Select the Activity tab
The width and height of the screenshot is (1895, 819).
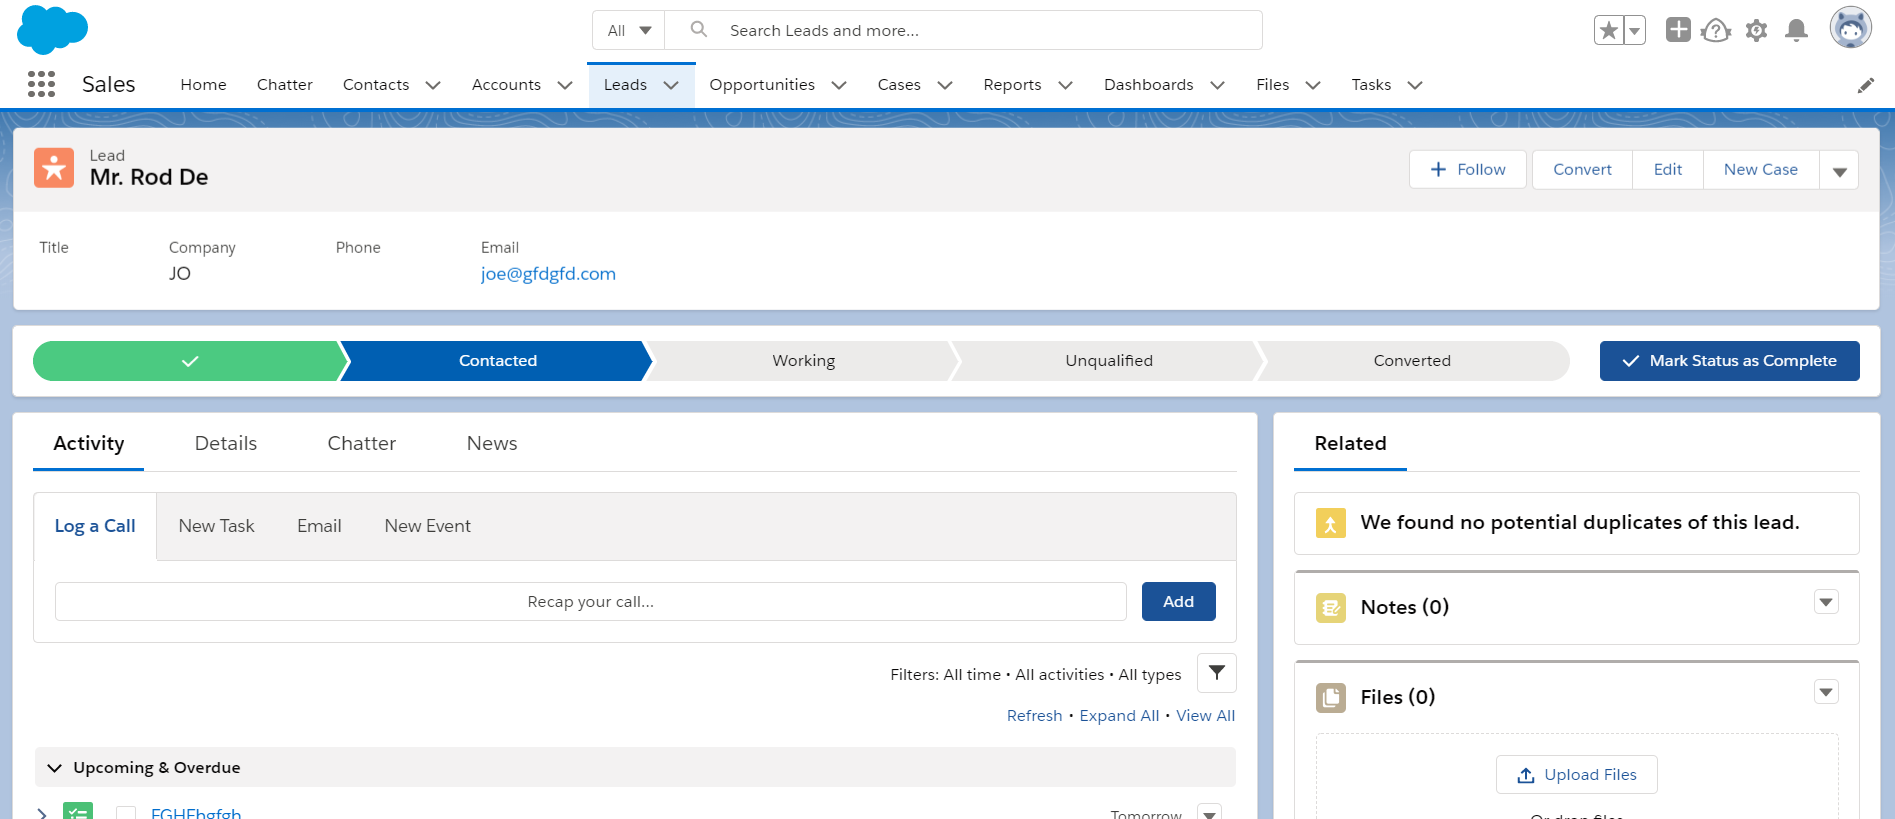89,443
